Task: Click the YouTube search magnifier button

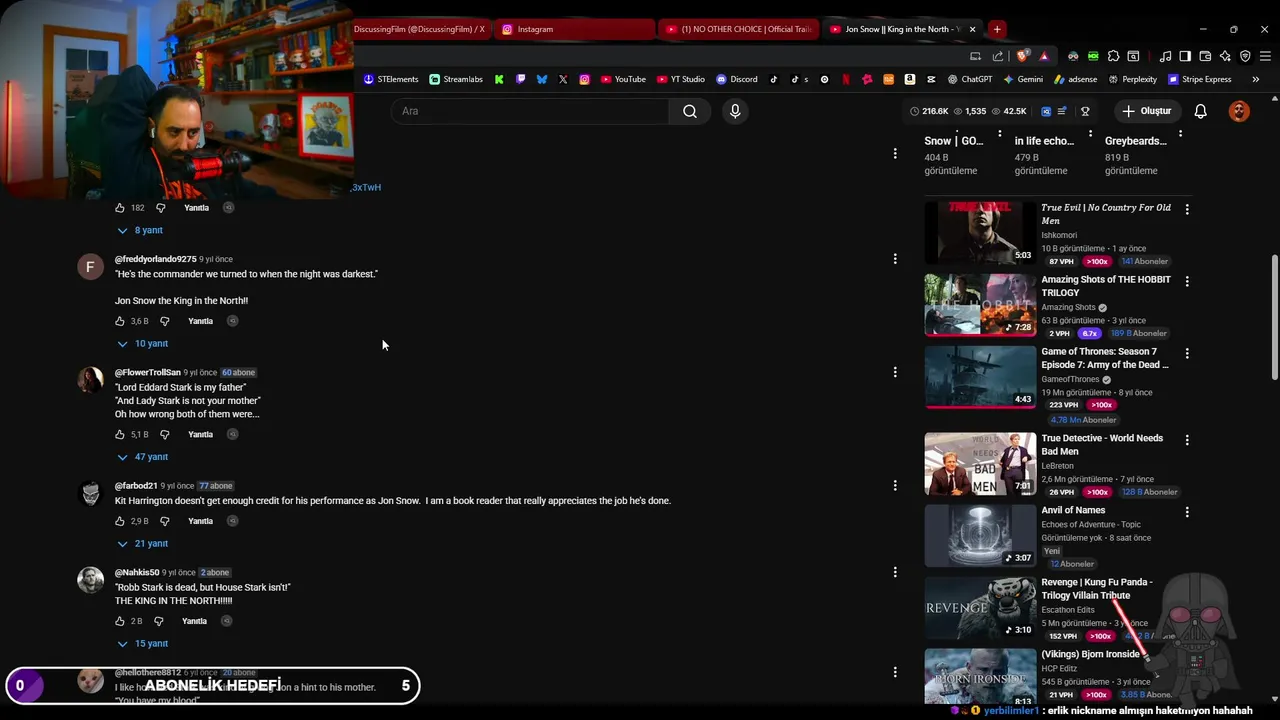Action: [690, 111]
